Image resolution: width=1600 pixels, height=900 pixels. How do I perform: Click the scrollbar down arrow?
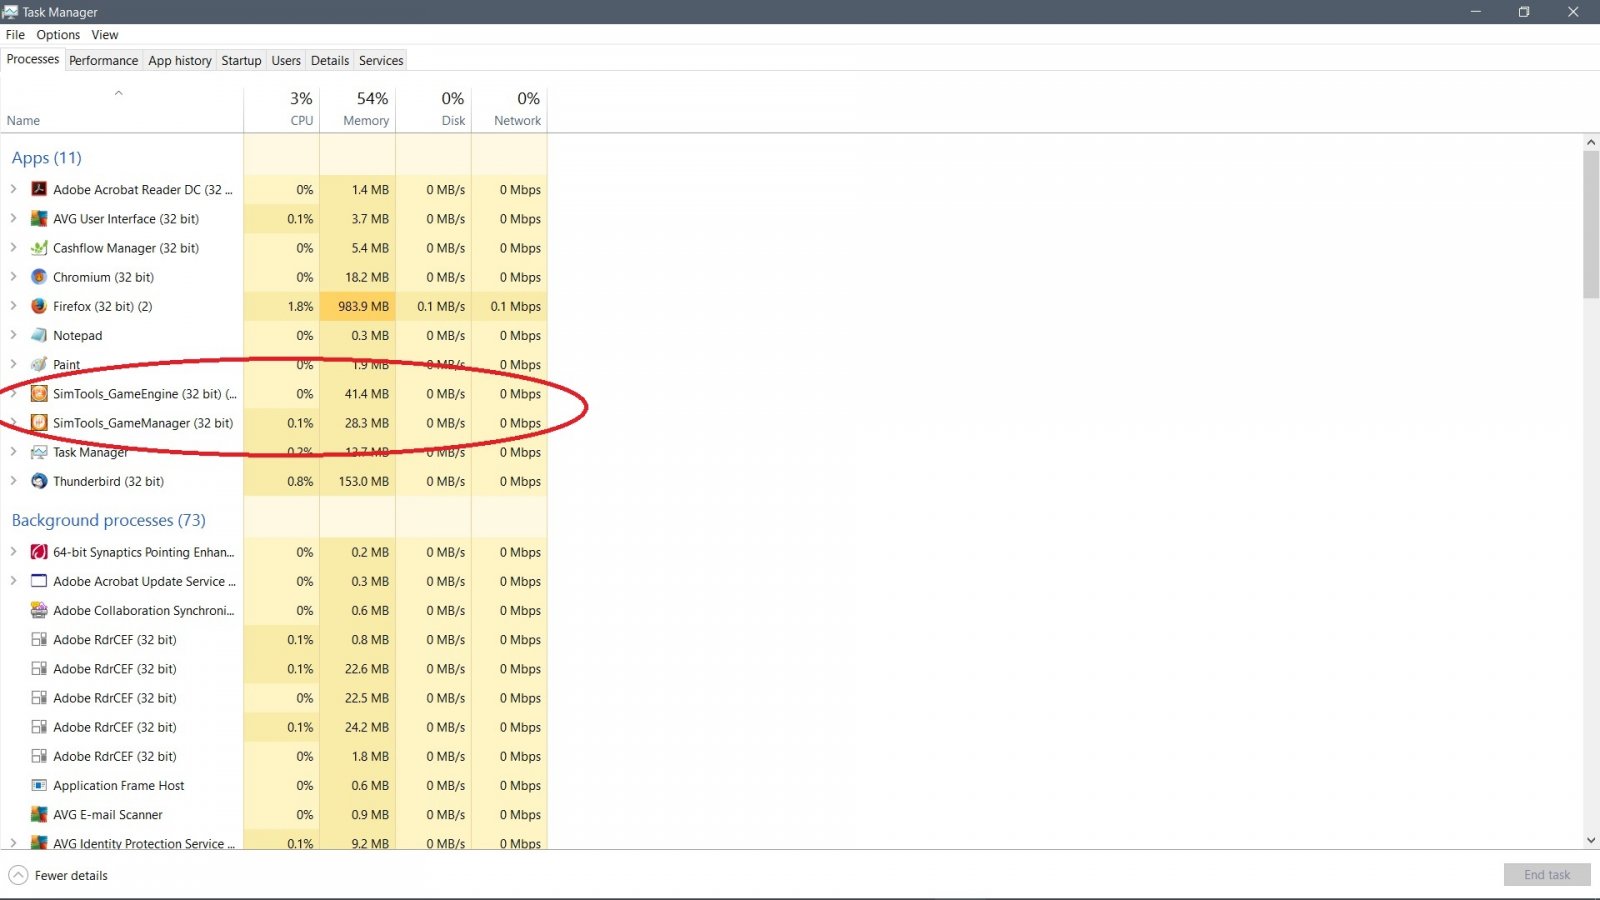tap(1591, 841)
